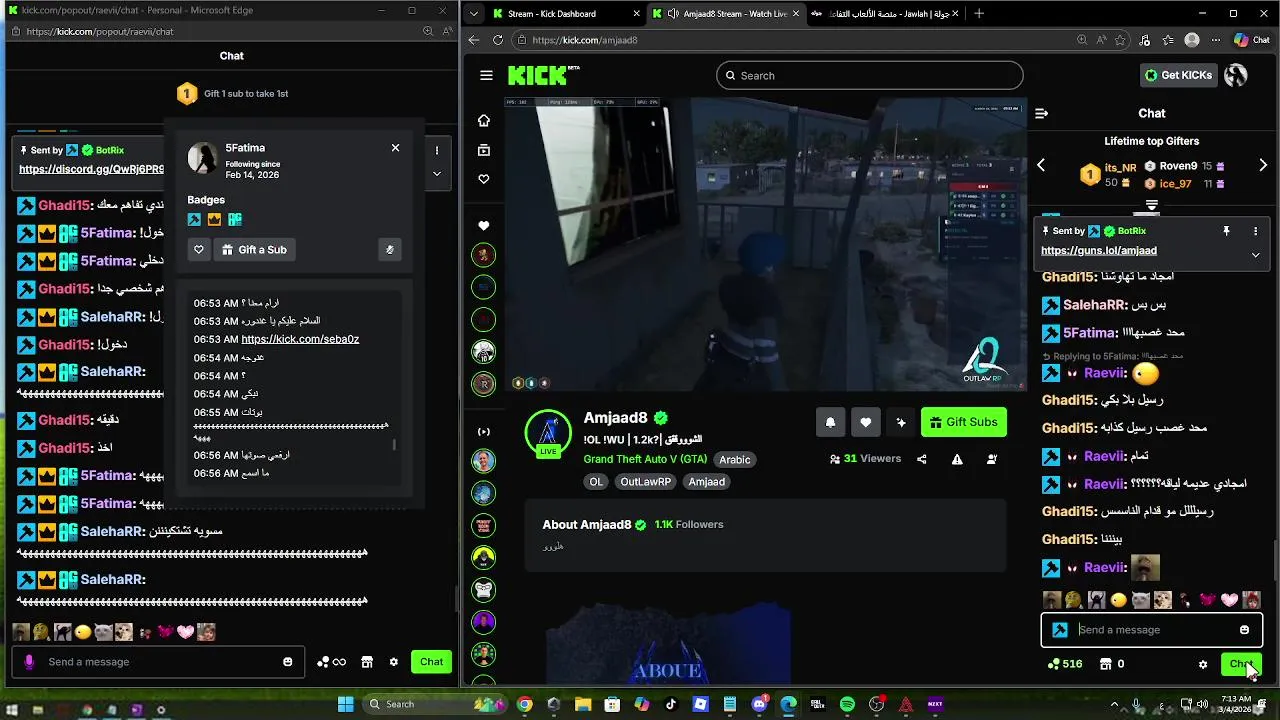Report stream with the warning triangle icon
The image size is (1280, 720).
click(957, 459)
